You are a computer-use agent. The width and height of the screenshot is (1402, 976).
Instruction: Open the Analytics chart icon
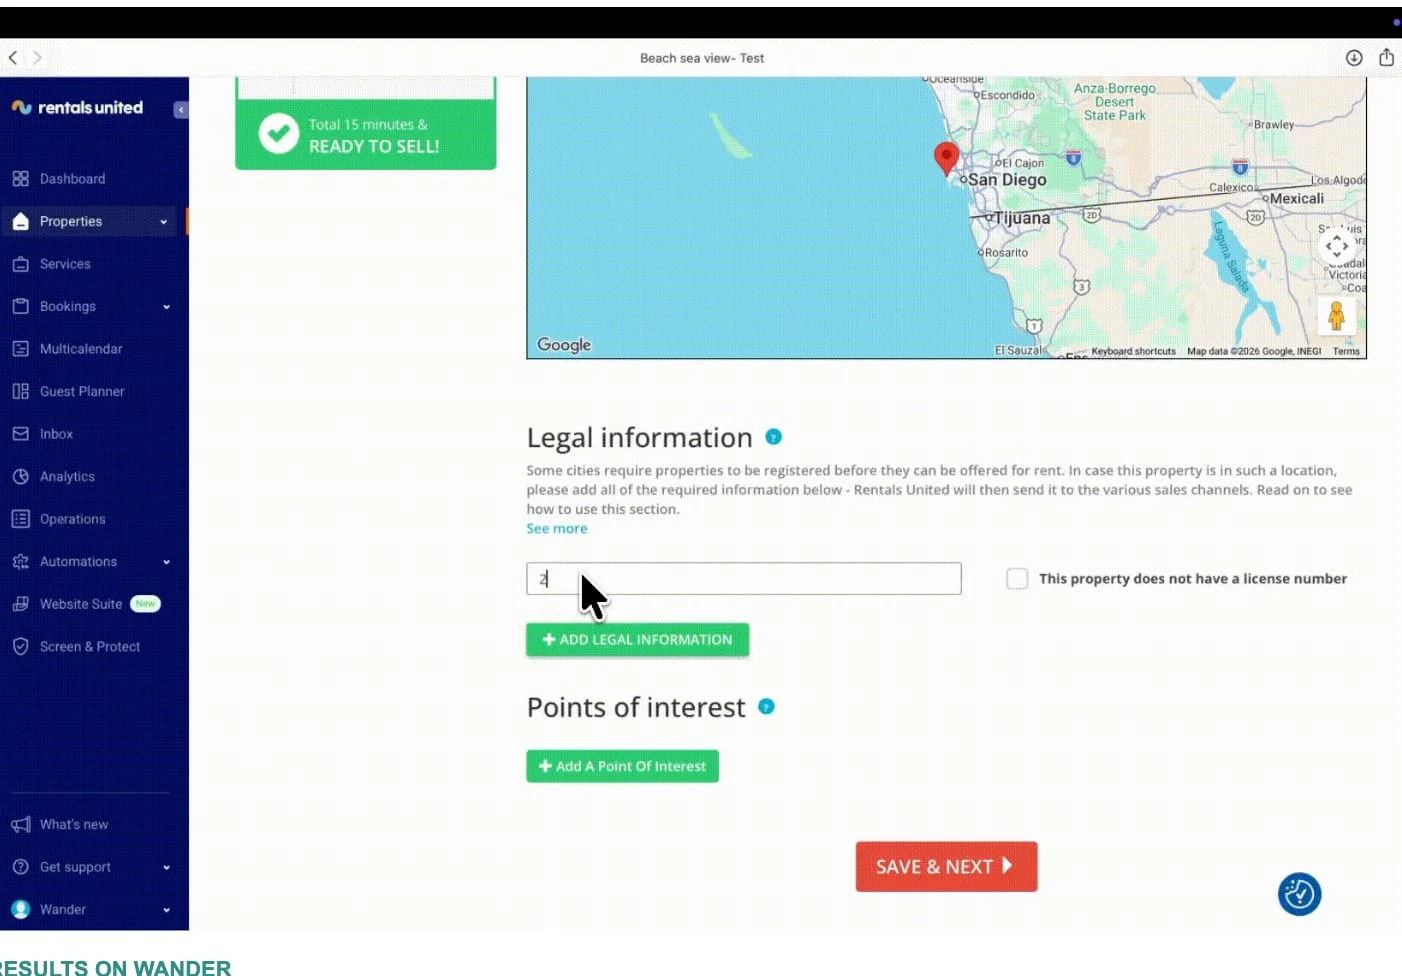(20, 477)
